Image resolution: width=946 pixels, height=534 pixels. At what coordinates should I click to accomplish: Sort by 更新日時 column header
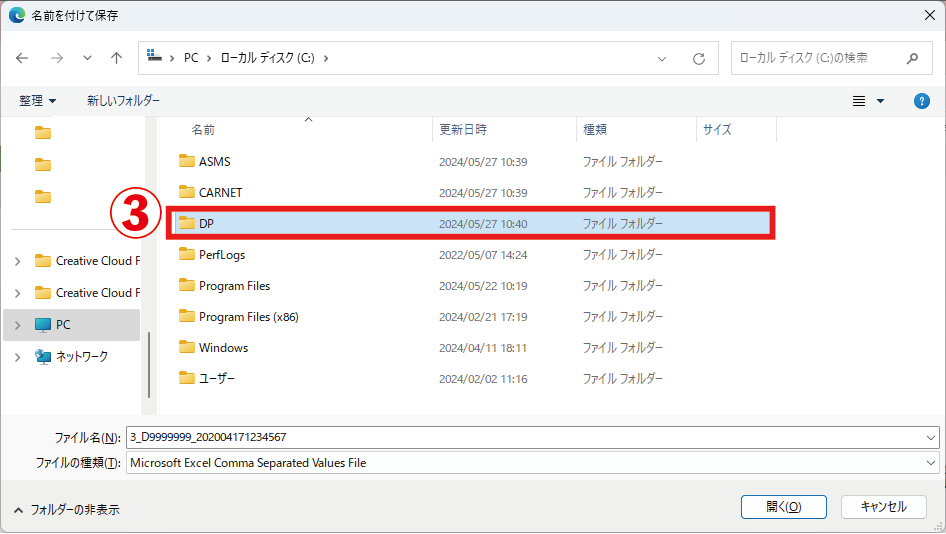[x=463, y=130]
